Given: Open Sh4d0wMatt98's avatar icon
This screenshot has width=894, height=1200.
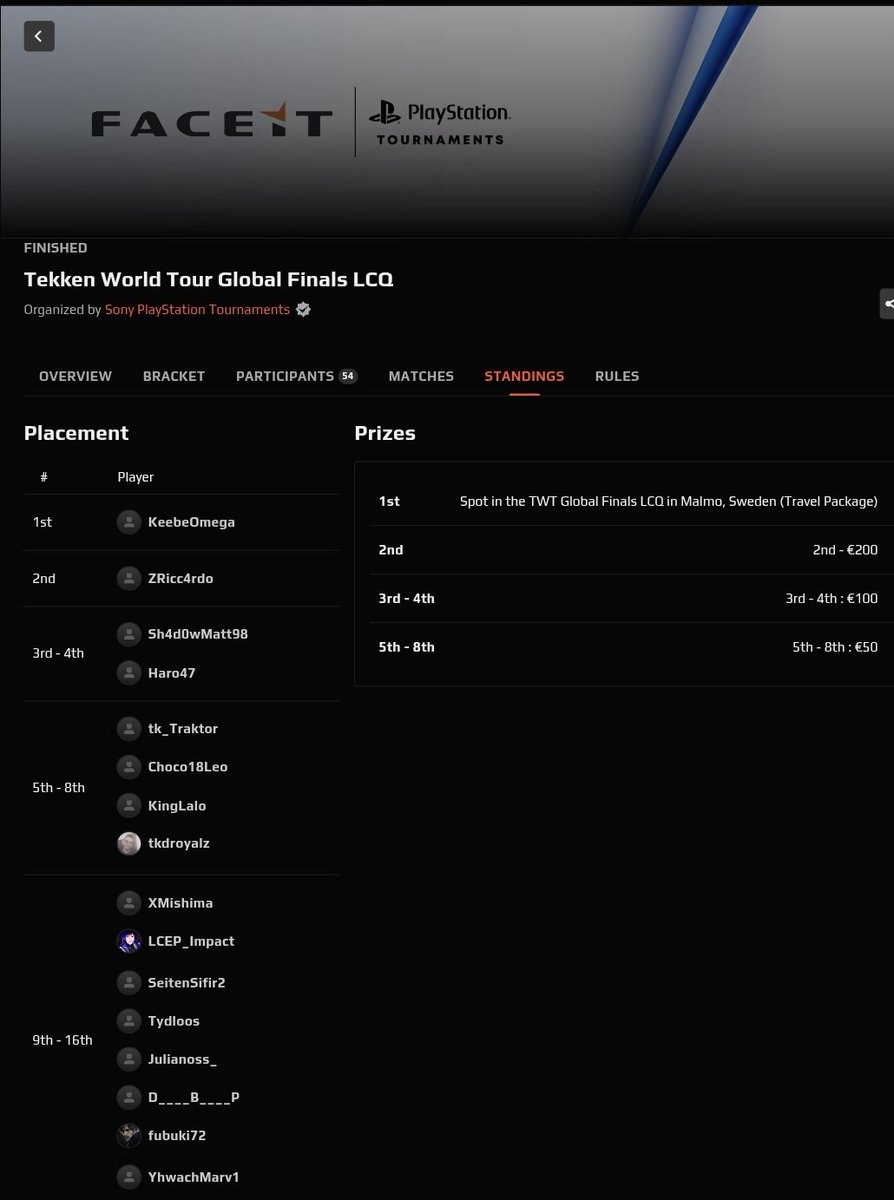Looking at the screenshot, I should click(129, 634).
